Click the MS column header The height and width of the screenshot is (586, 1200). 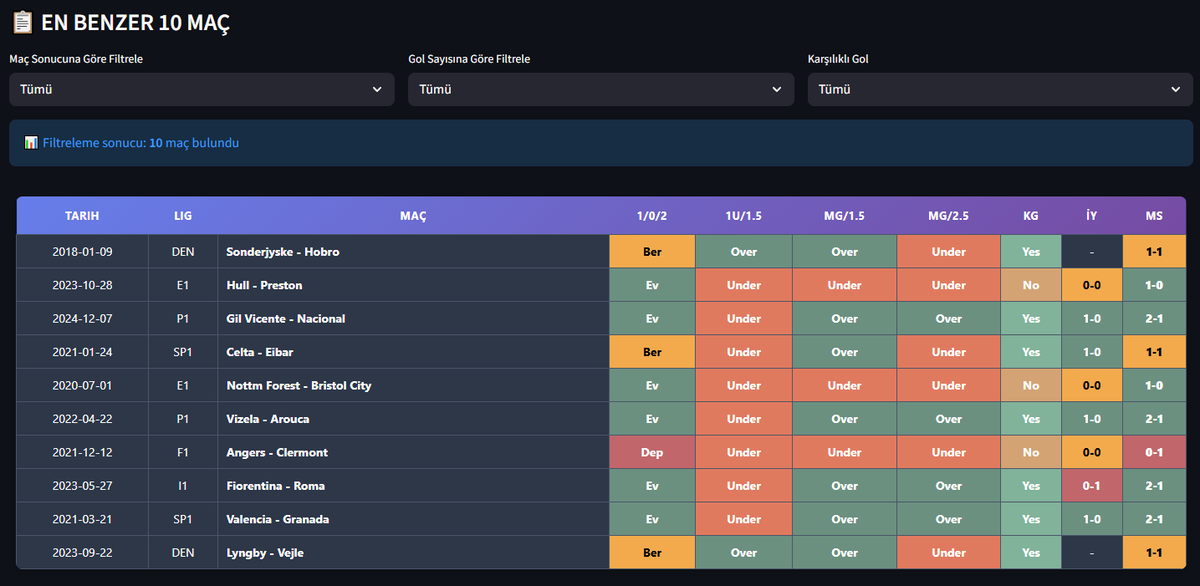point(1154,215)
